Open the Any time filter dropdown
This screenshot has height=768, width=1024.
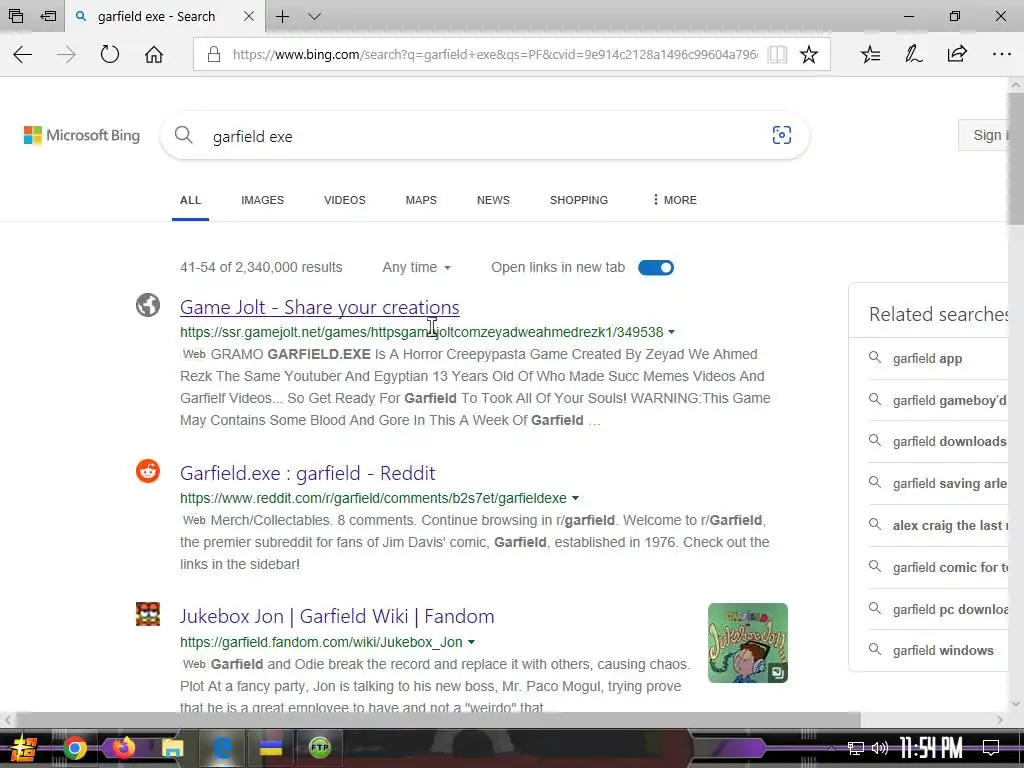point(416,268)
